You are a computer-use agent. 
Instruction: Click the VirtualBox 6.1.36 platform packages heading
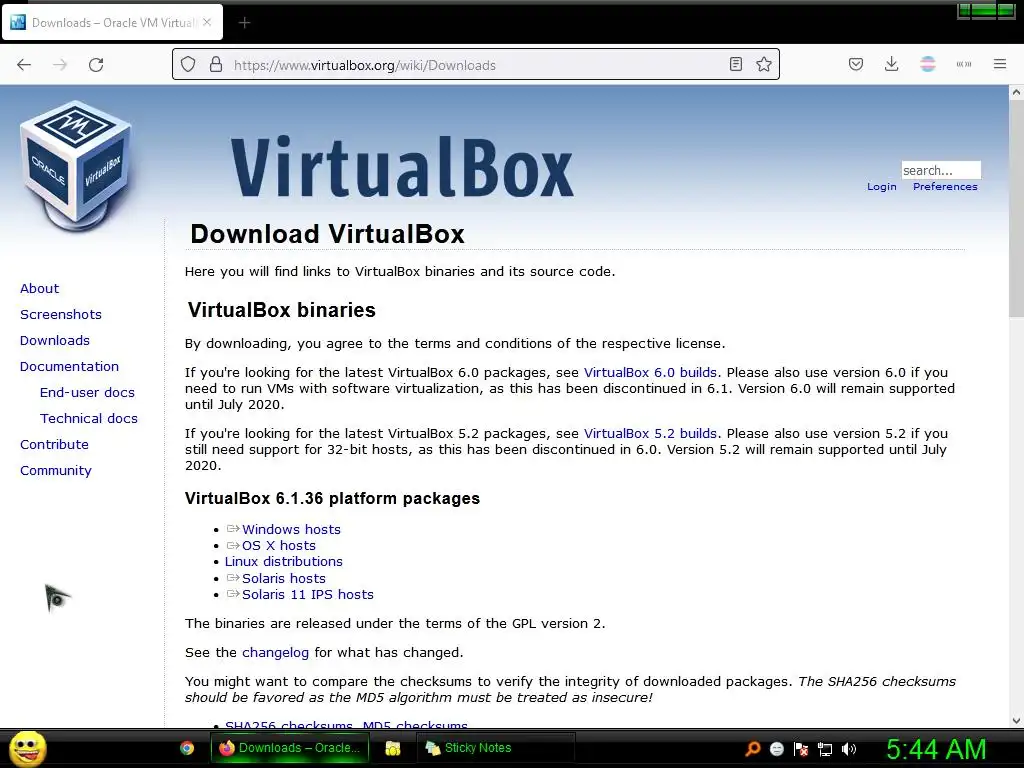point(332,498)
